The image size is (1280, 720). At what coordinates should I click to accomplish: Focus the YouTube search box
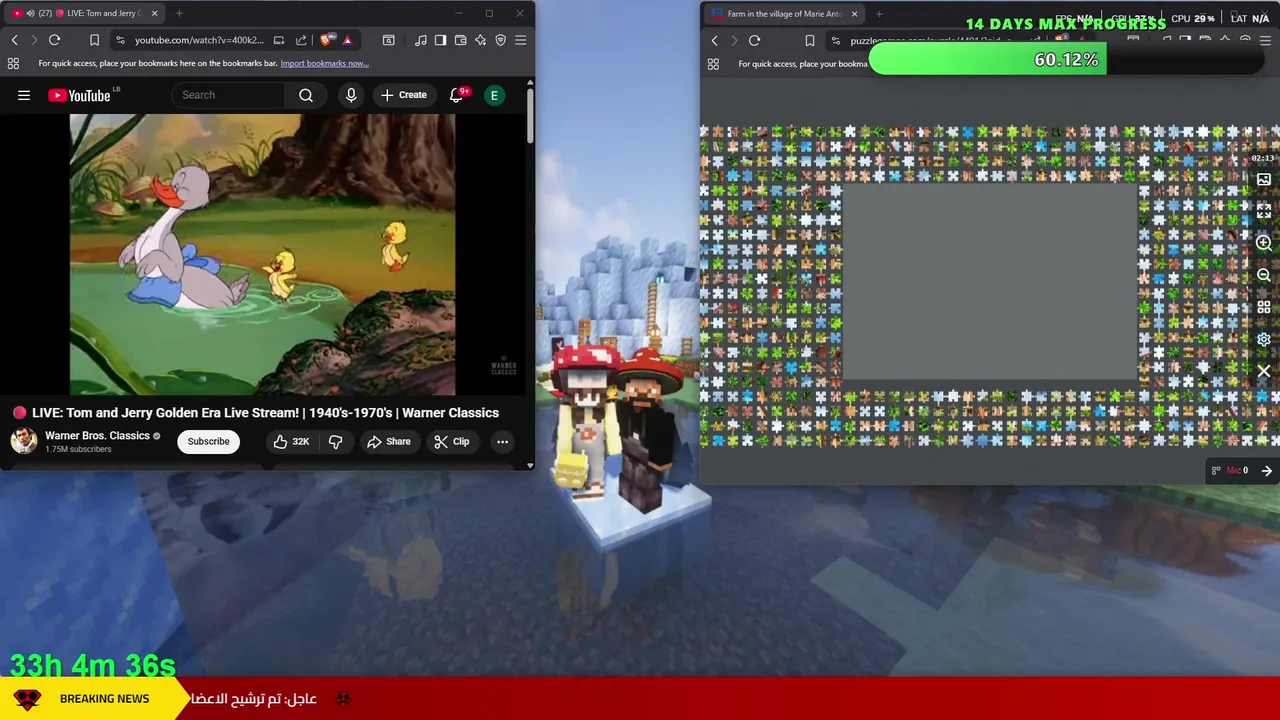(x=229, y=95)
